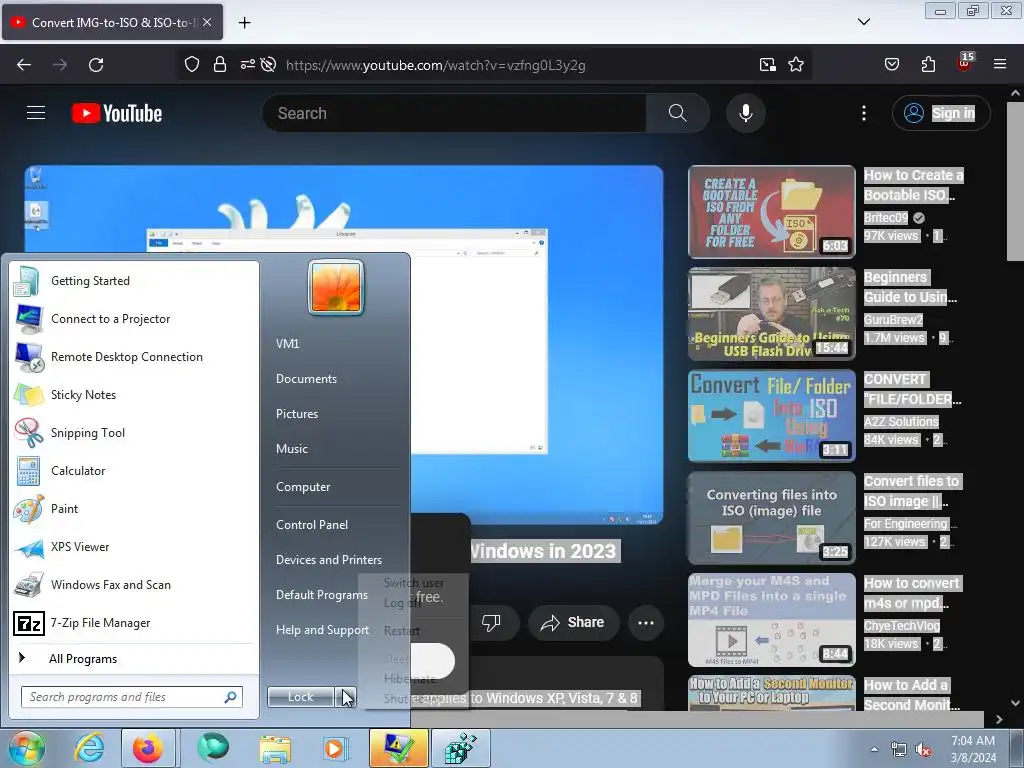Show hidden system tray icons
The image size is (1024, 768).
point(874,749)
